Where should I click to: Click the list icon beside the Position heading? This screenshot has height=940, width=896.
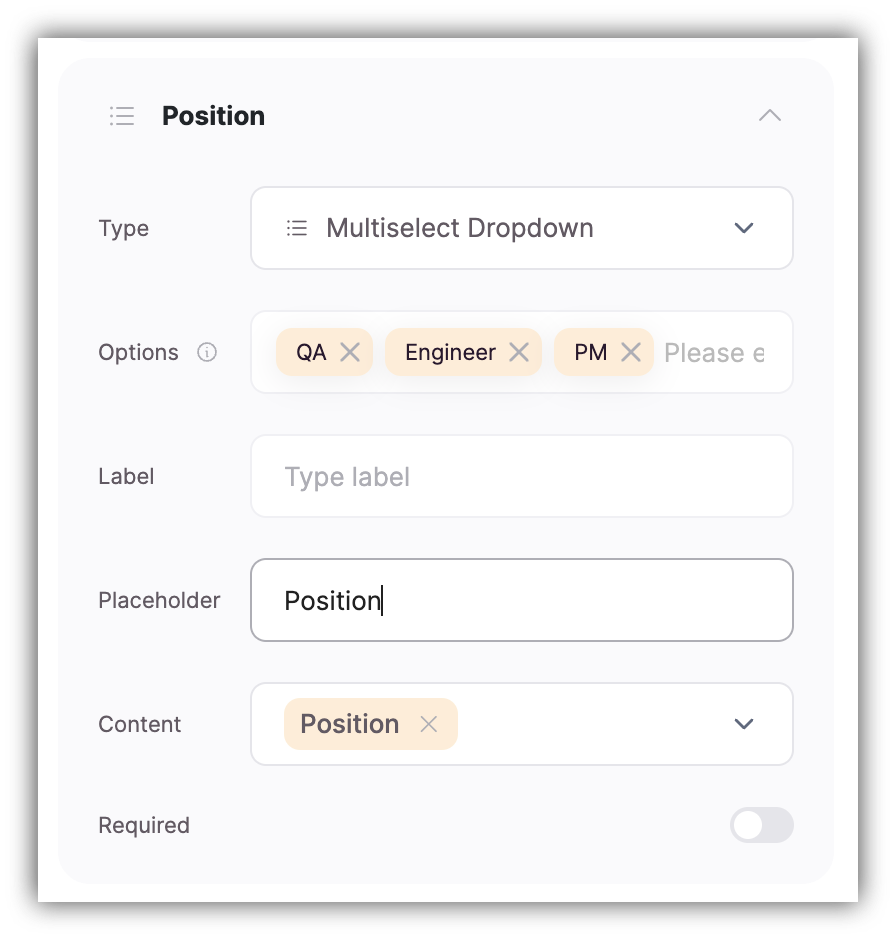tap(121, 116)
